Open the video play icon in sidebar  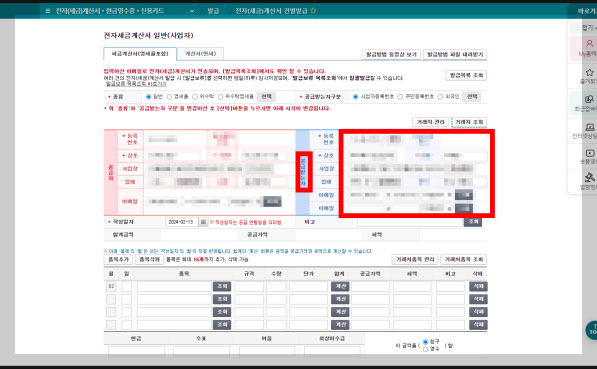[x=589, y=153]
